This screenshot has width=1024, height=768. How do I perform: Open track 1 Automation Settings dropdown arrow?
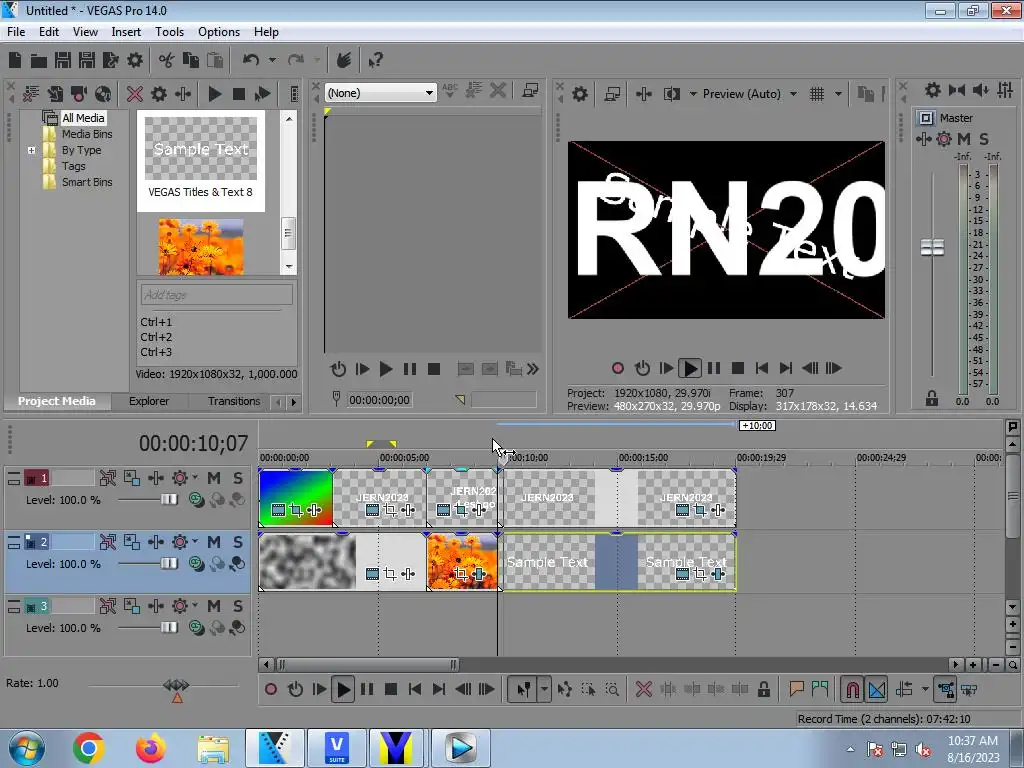(x=195, y=477)
